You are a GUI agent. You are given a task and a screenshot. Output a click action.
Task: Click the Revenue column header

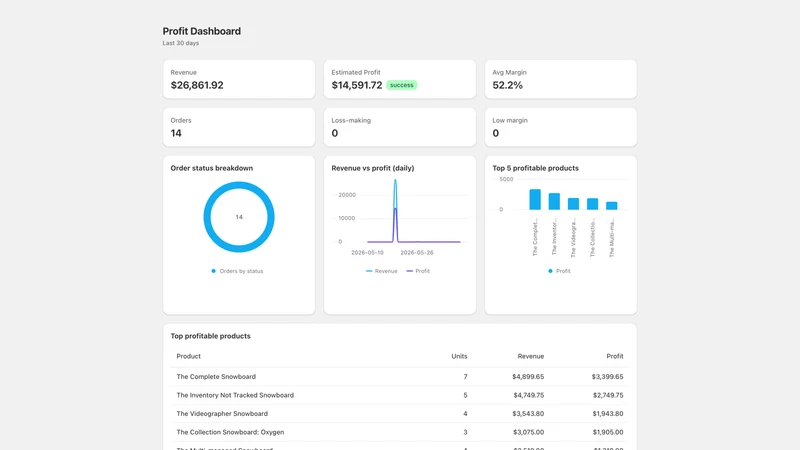click(531, 356)
